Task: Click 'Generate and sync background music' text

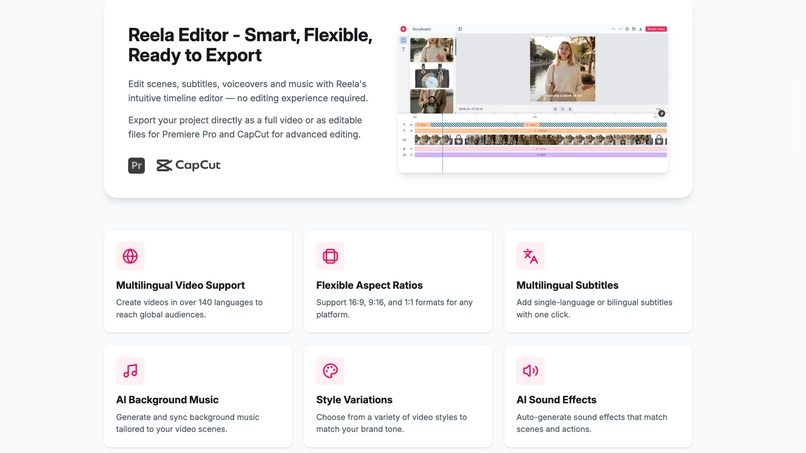Action: [x=188, y=423]
